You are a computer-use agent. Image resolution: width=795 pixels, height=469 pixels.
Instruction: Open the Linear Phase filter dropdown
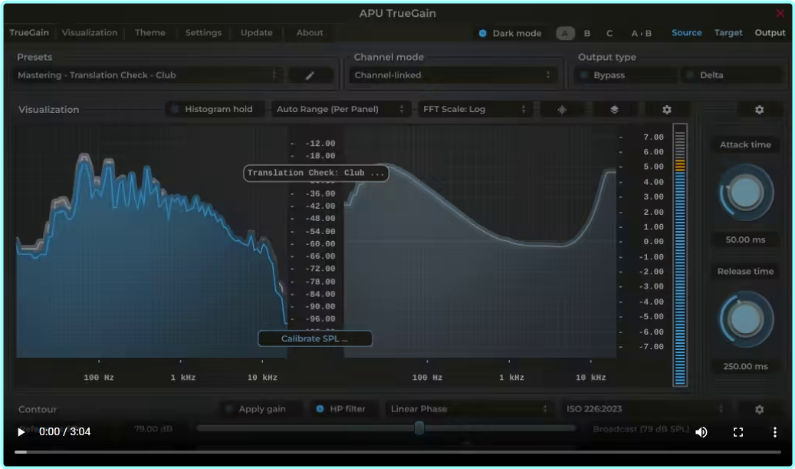pos(469,409)
